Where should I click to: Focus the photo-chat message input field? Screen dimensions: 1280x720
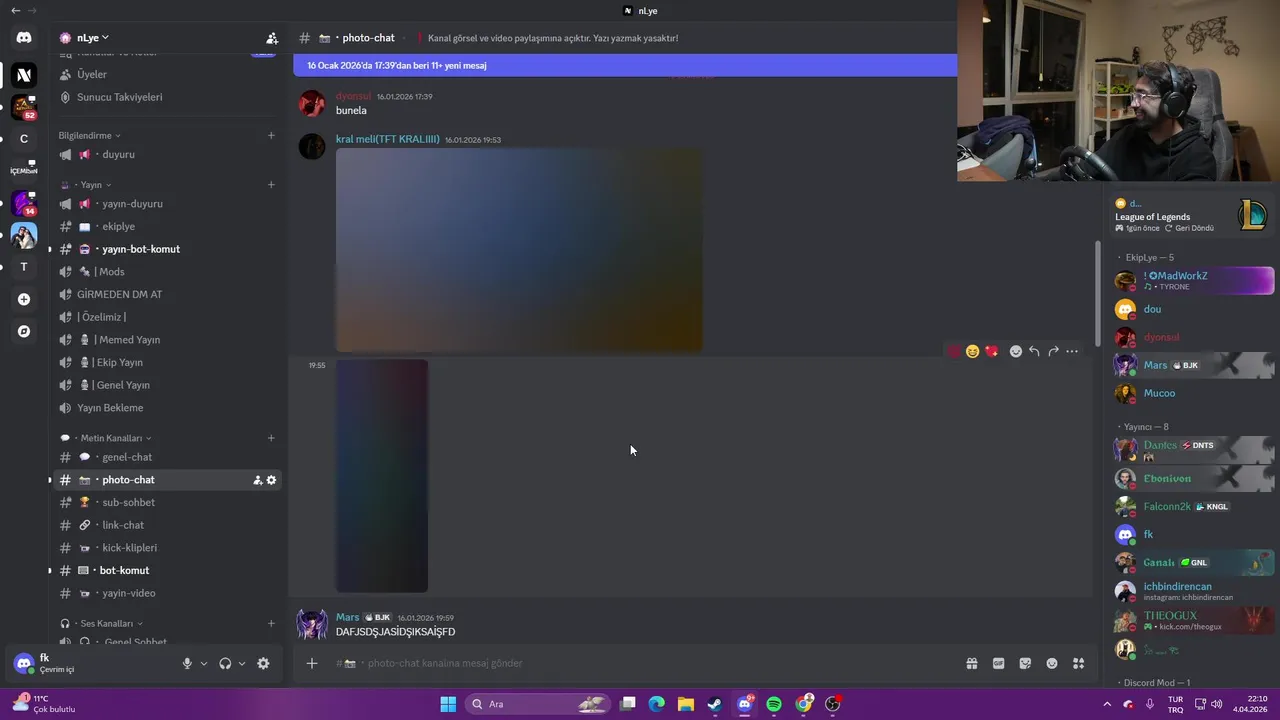coord(640,663)
